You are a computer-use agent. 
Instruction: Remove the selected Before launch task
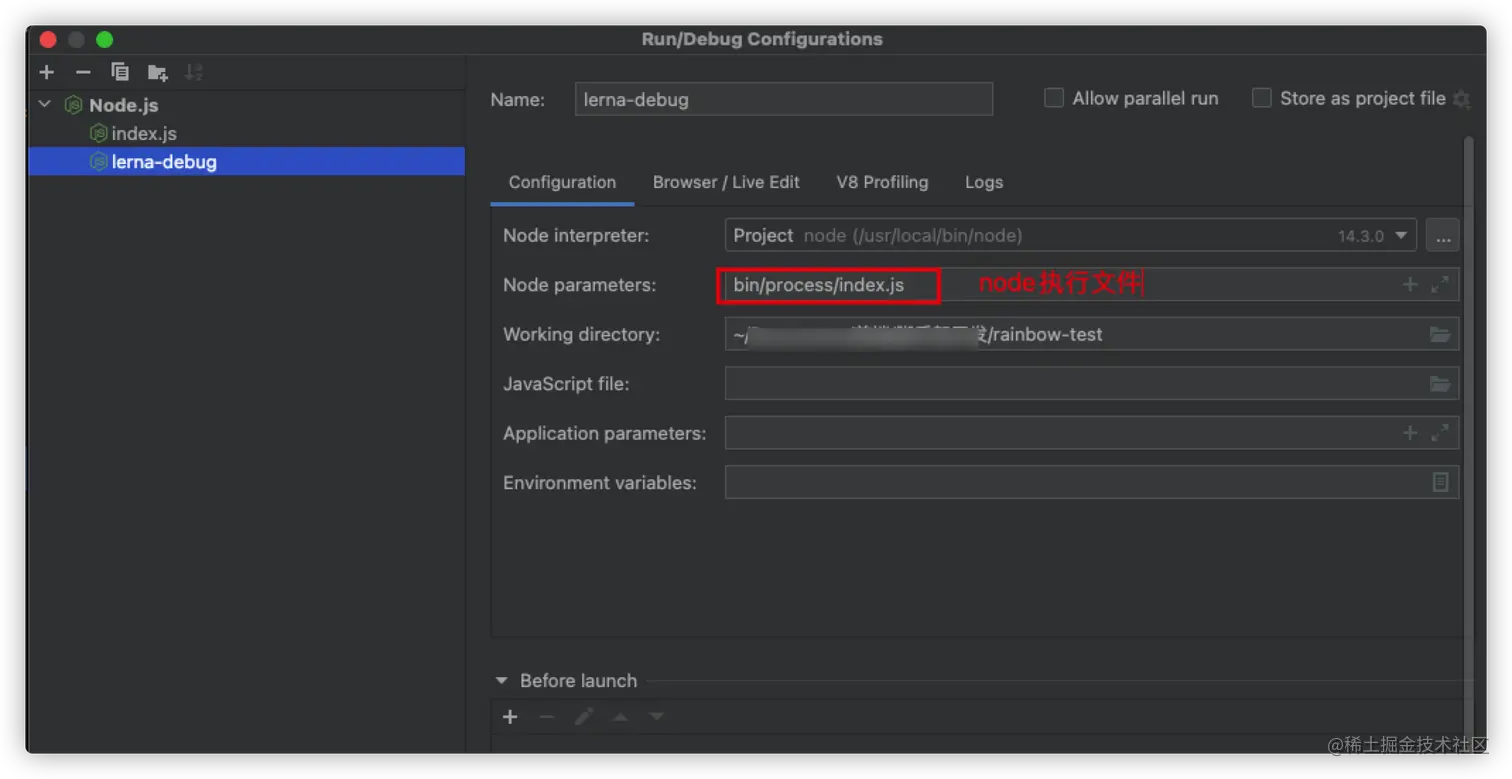[547, 717]
